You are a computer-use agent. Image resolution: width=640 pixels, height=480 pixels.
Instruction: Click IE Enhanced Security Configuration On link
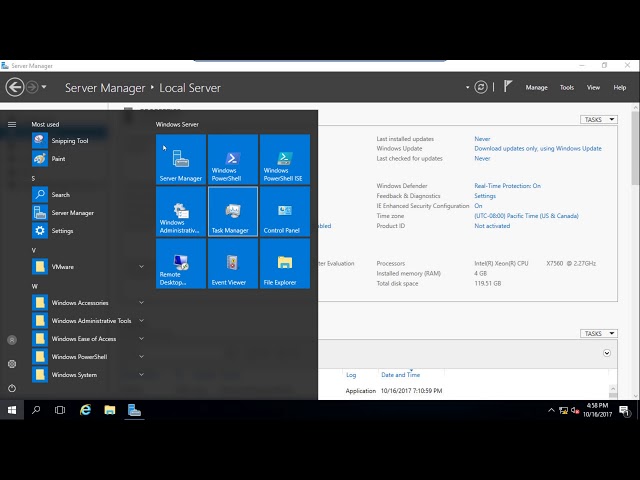coord(478,206)
